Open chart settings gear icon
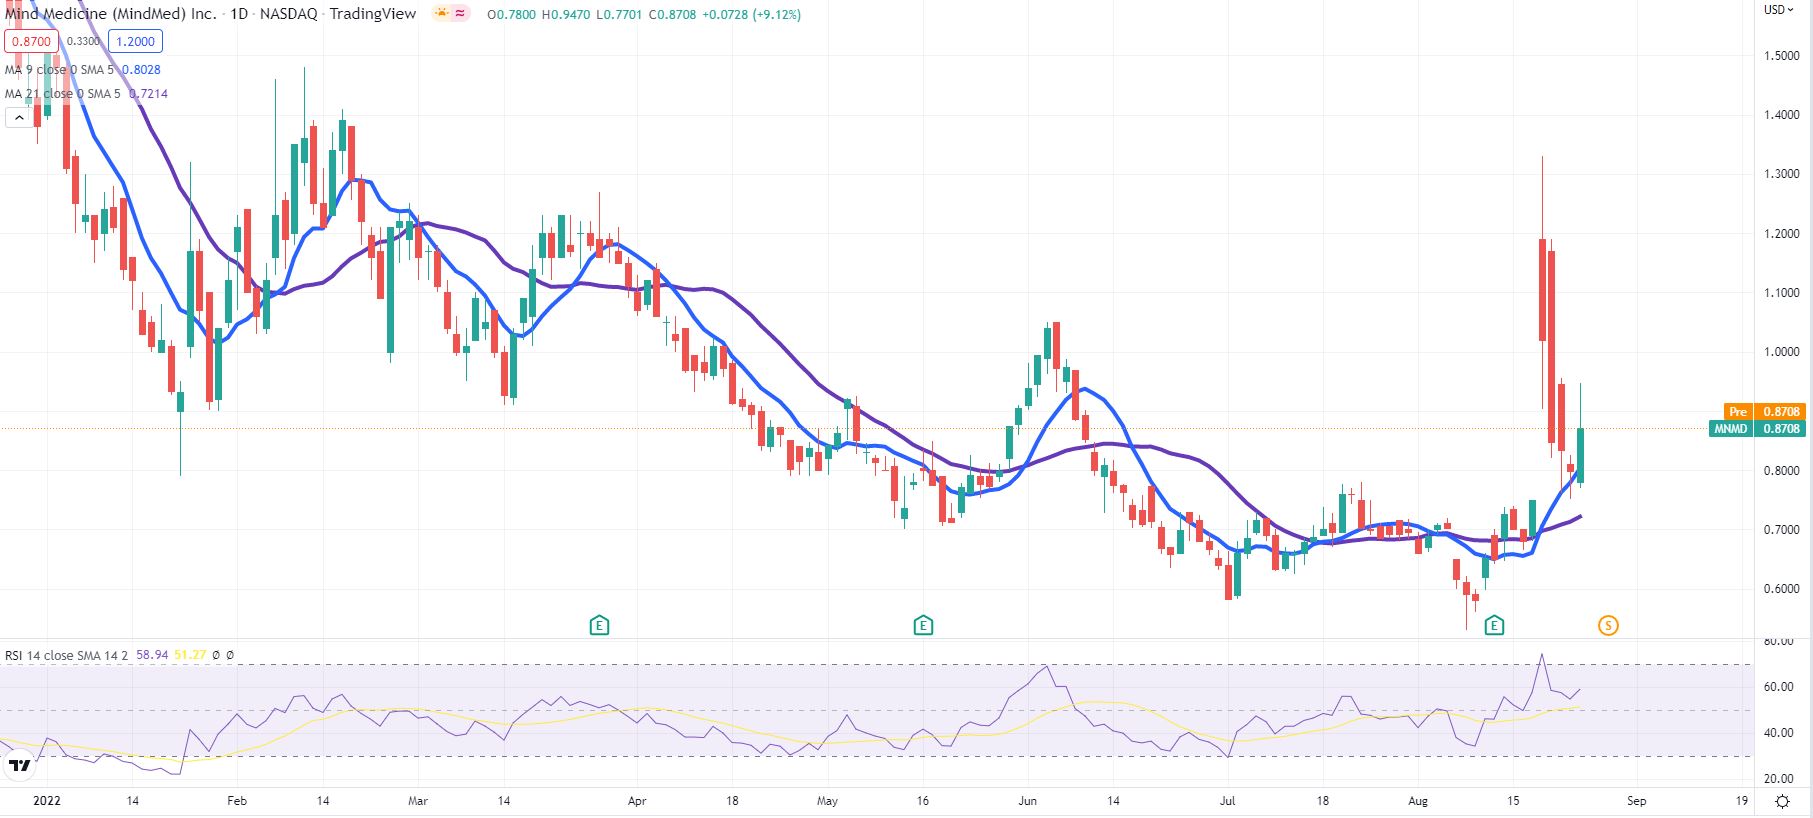This screenshot has width=1813, height=818. pos(1782,801)
